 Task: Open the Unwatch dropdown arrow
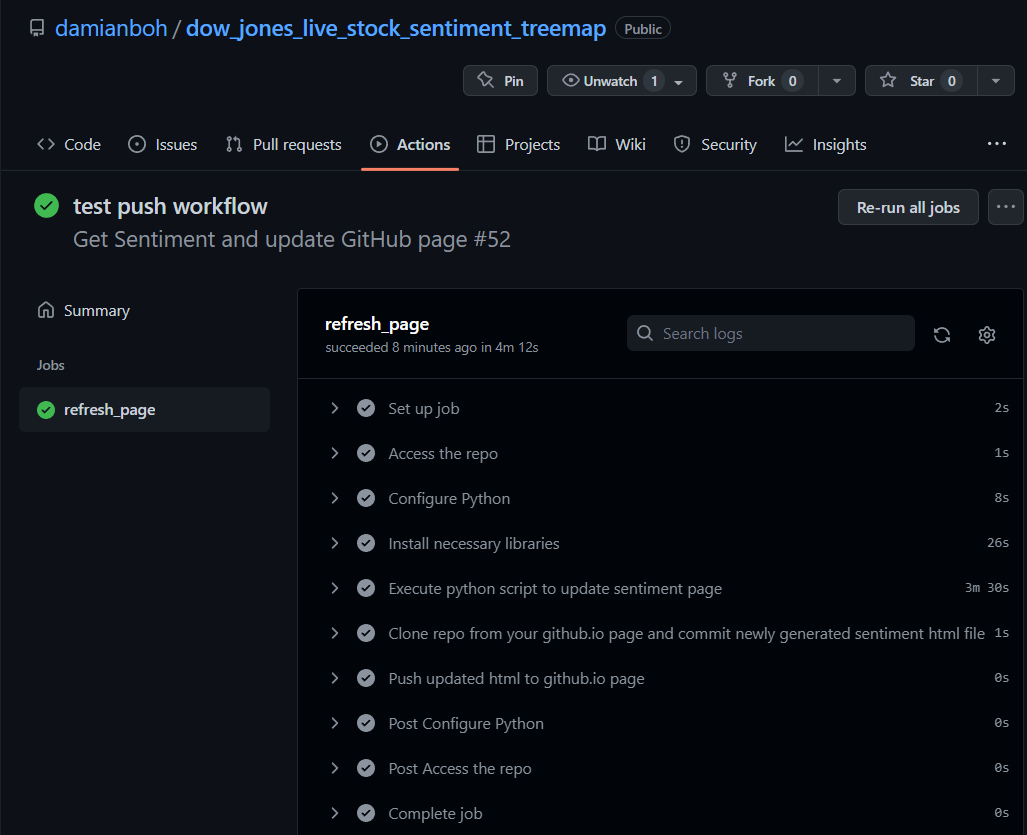[679, 82]
